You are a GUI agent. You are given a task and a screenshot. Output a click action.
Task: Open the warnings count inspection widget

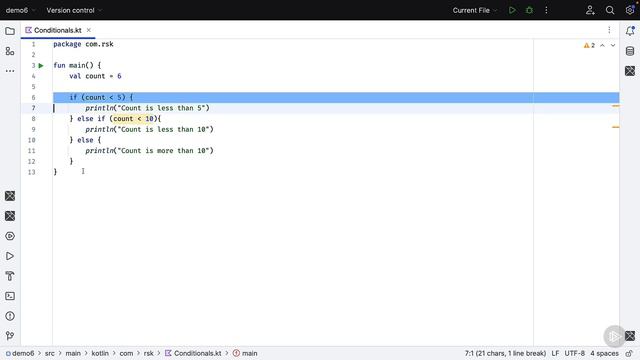589,45
